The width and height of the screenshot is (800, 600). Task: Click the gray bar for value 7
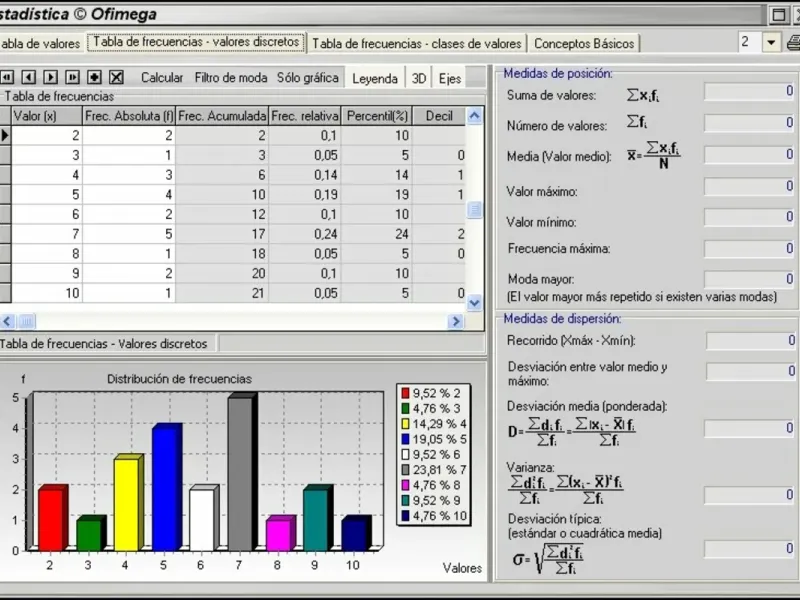pyautogui.click(x=242, y=472)
